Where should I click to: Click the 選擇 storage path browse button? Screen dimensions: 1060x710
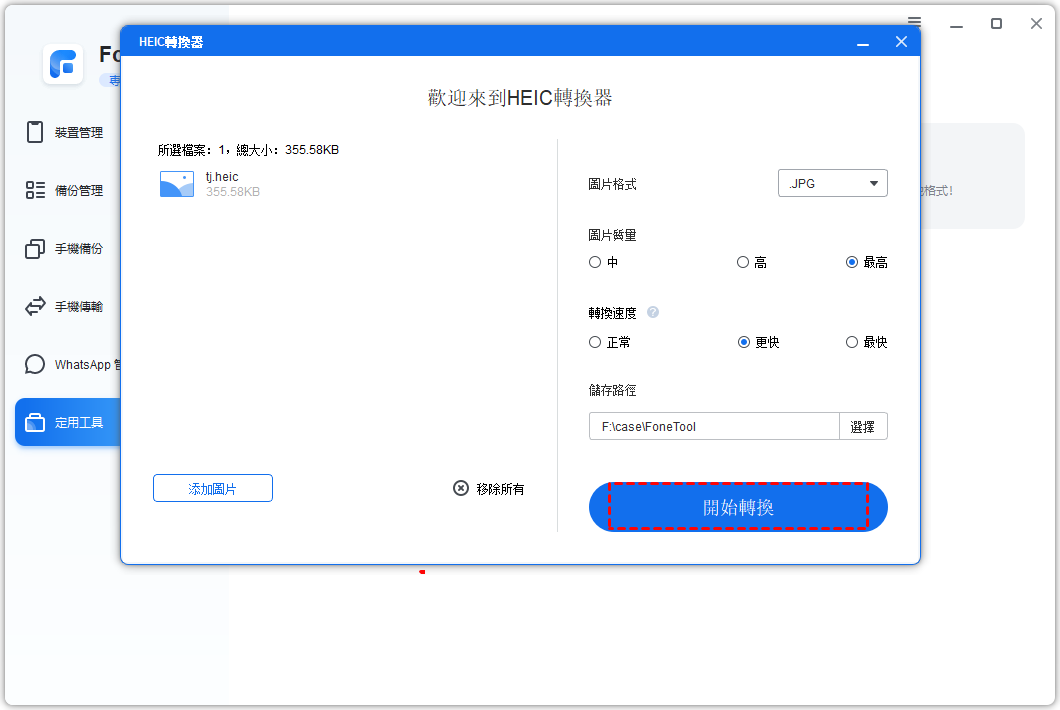(863, 426)
